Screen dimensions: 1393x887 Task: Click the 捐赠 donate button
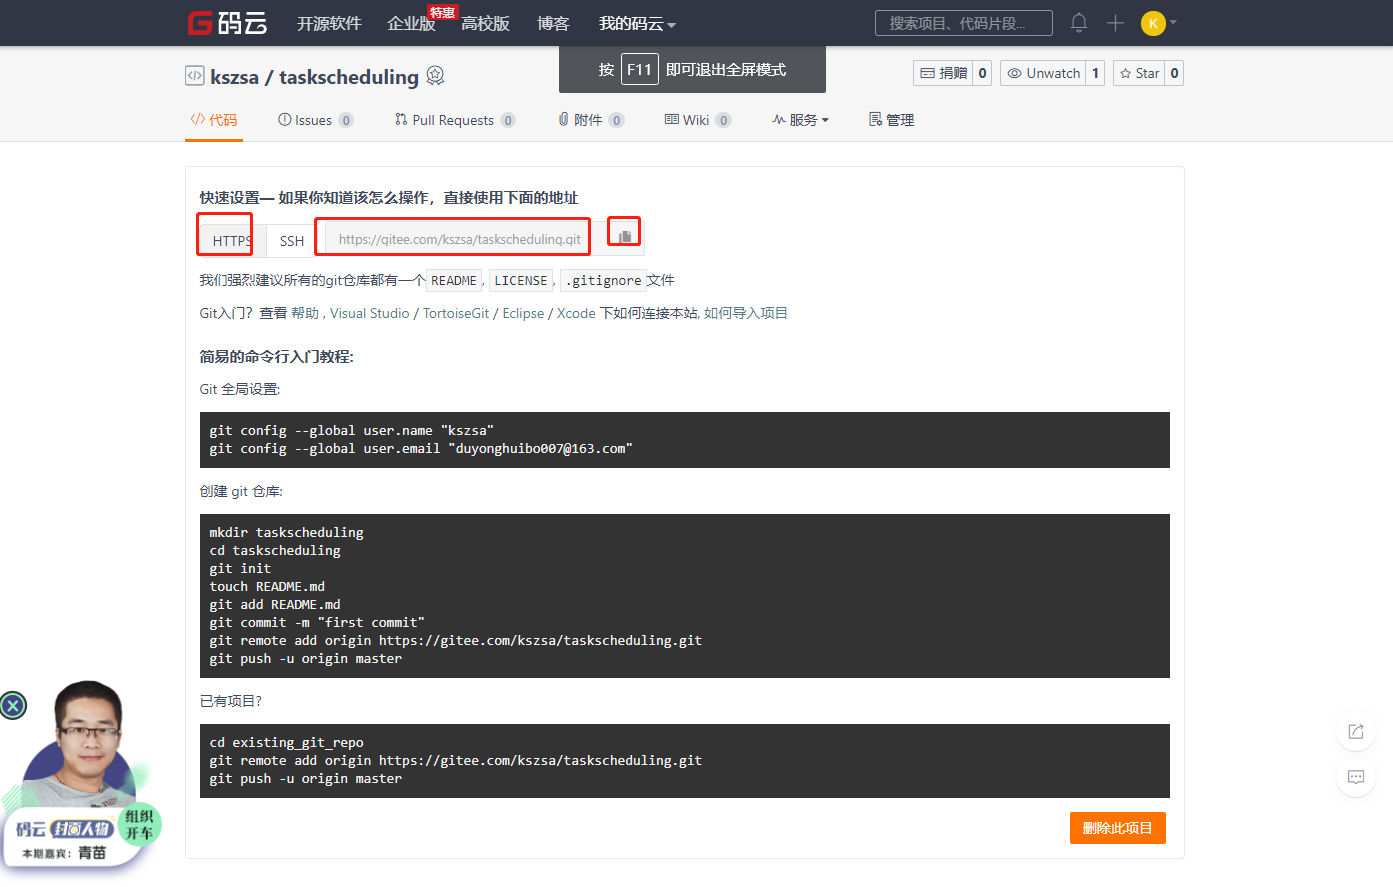943,73
